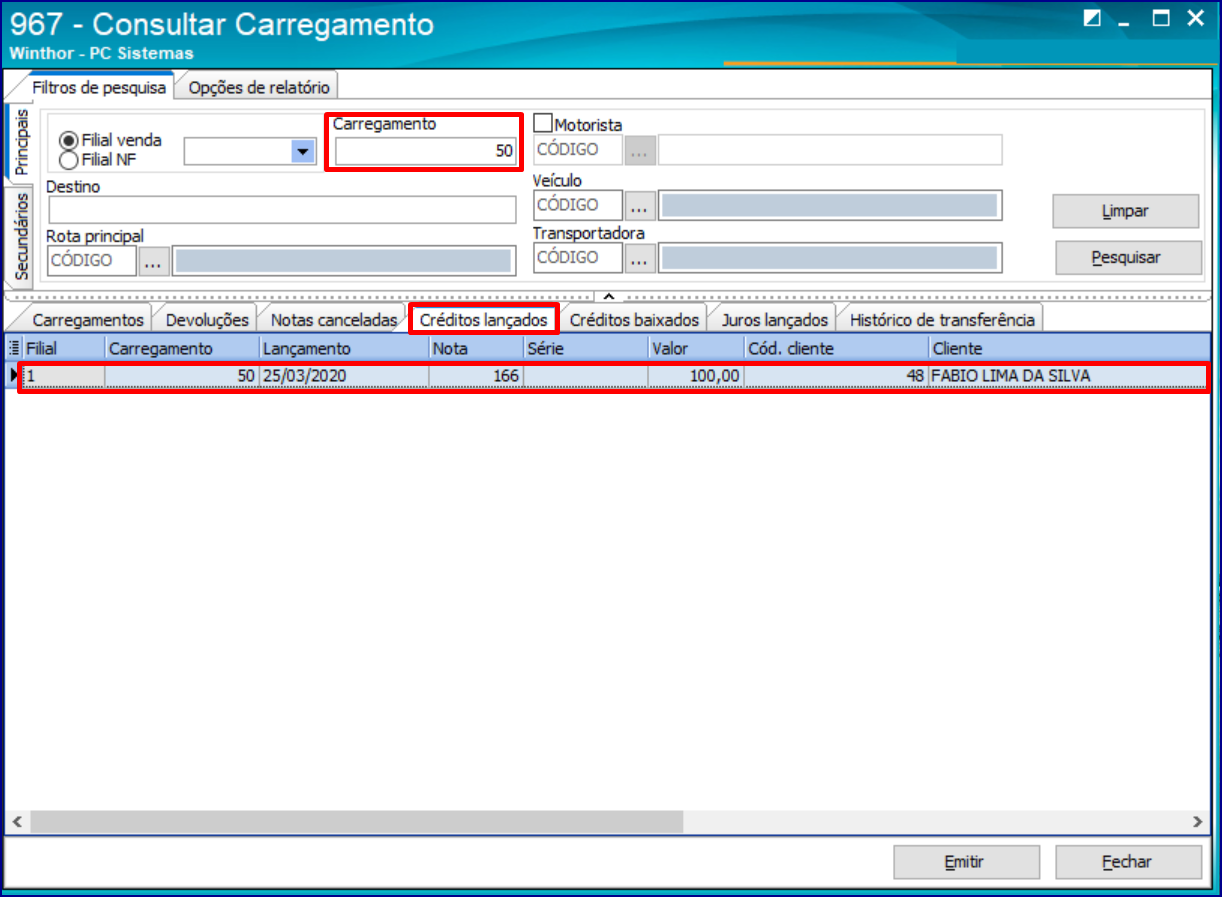Switch to Notas canceladas tab
This screenshot has width=1222, height=897.
(x=334, y=320)
